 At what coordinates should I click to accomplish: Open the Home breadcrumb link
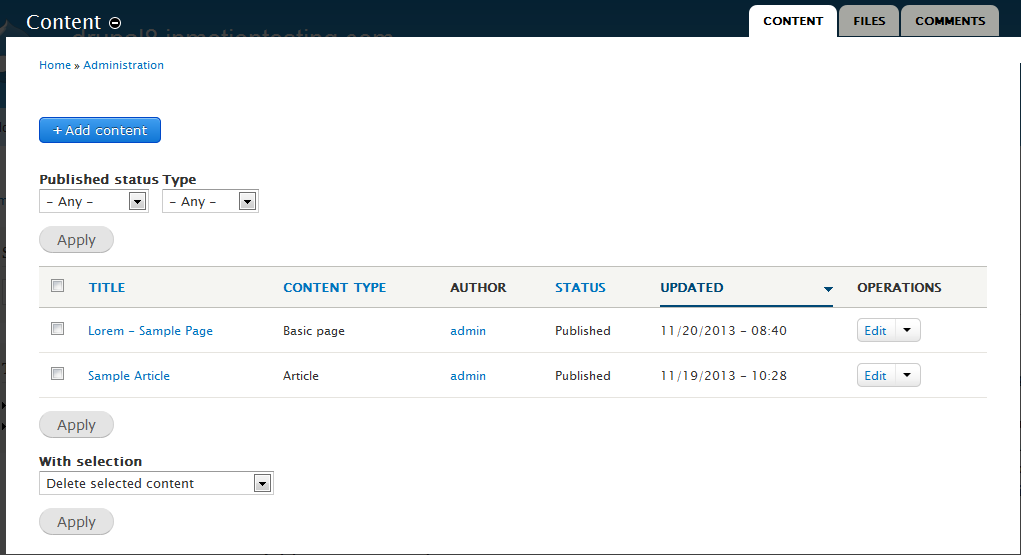(55, 65)
